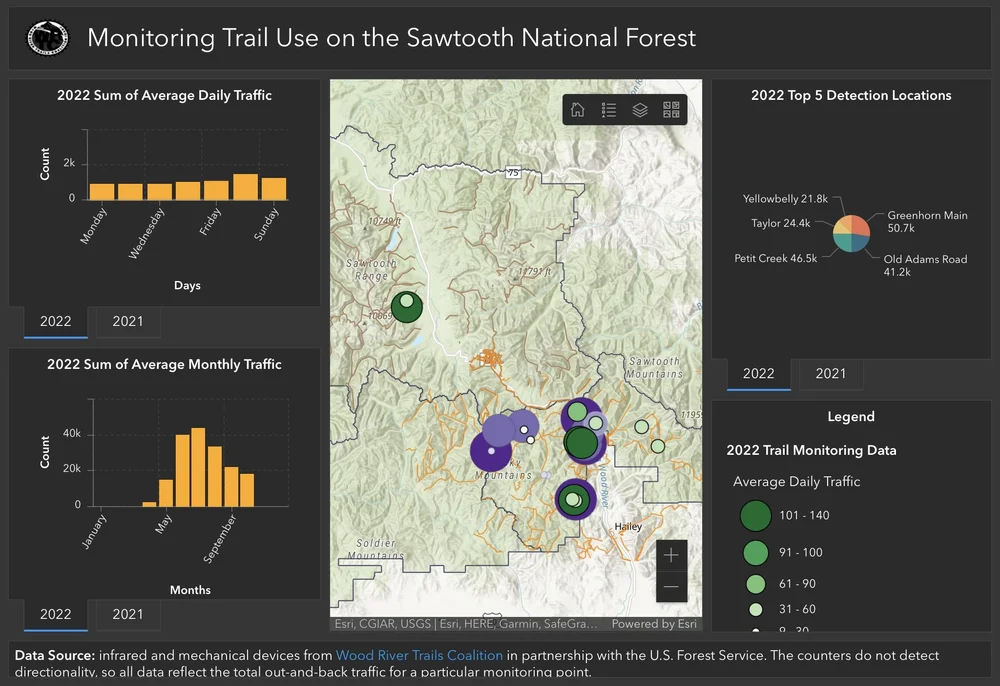Zoom out using the map minus button
The height and width of the screenshot is (686, 1000).
[x=671, y=587]
